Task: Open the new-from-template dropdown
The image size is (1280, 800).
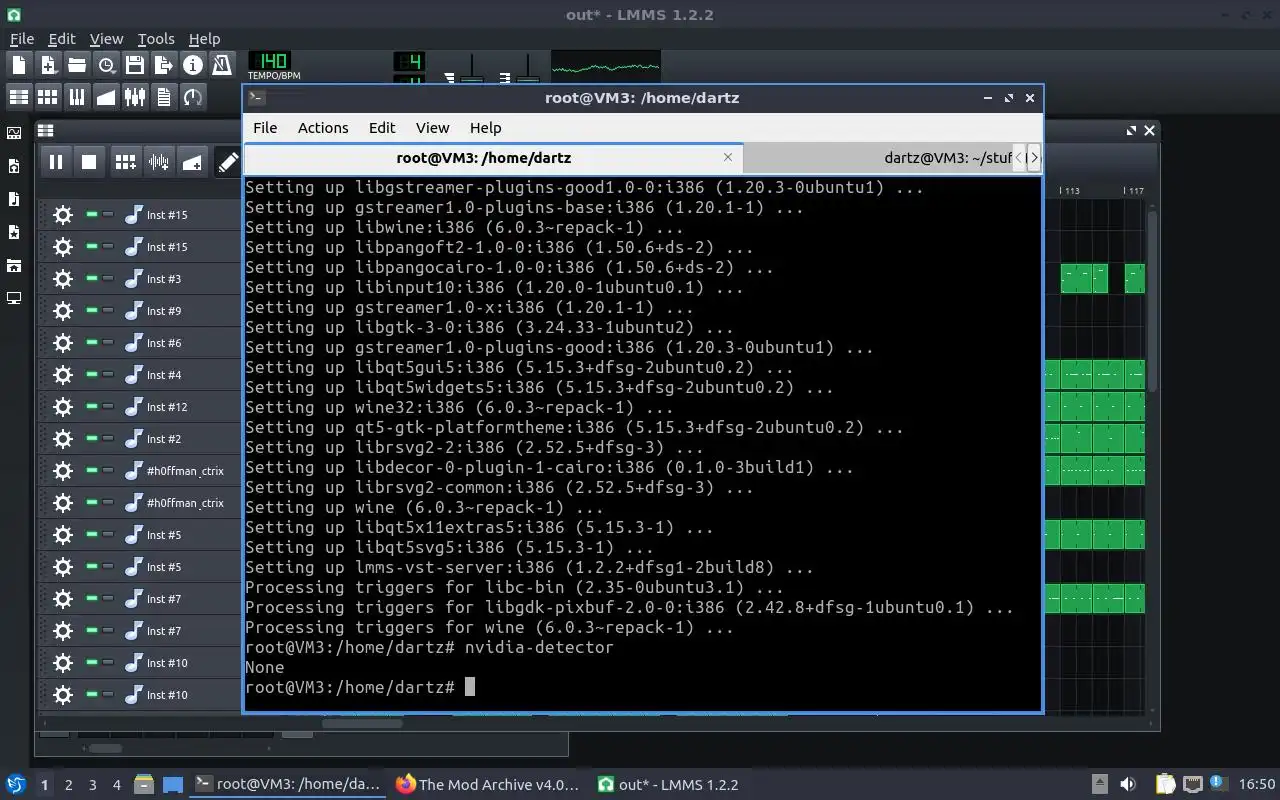Action: [47, 65]
